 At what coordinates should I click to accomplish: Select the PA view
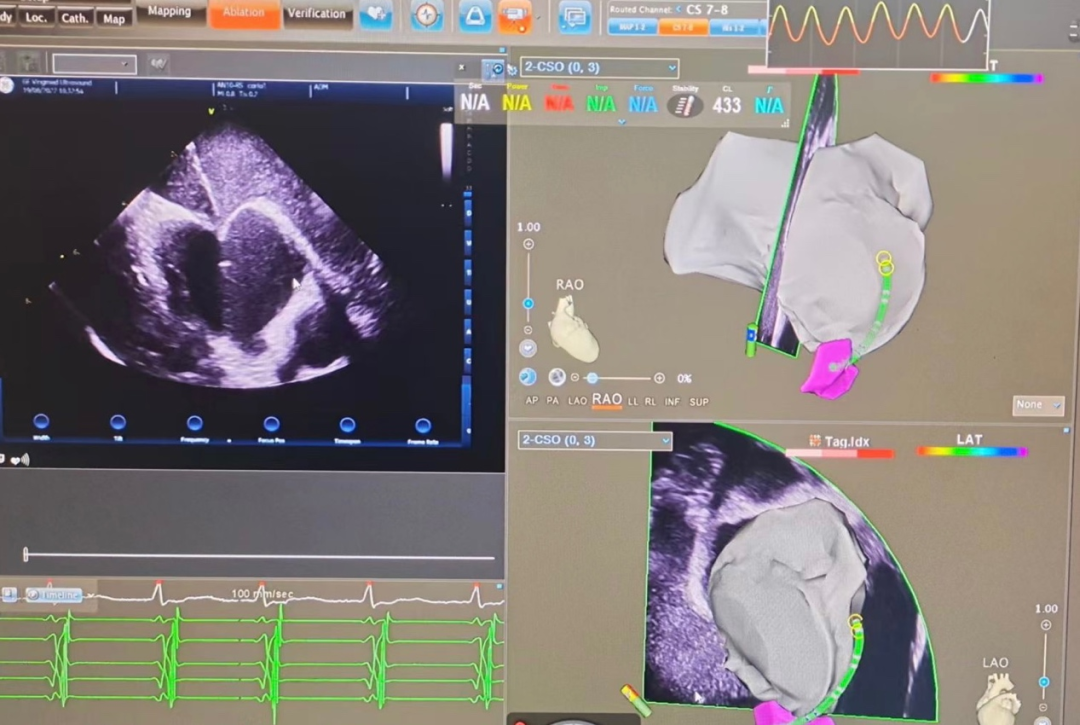552,401
